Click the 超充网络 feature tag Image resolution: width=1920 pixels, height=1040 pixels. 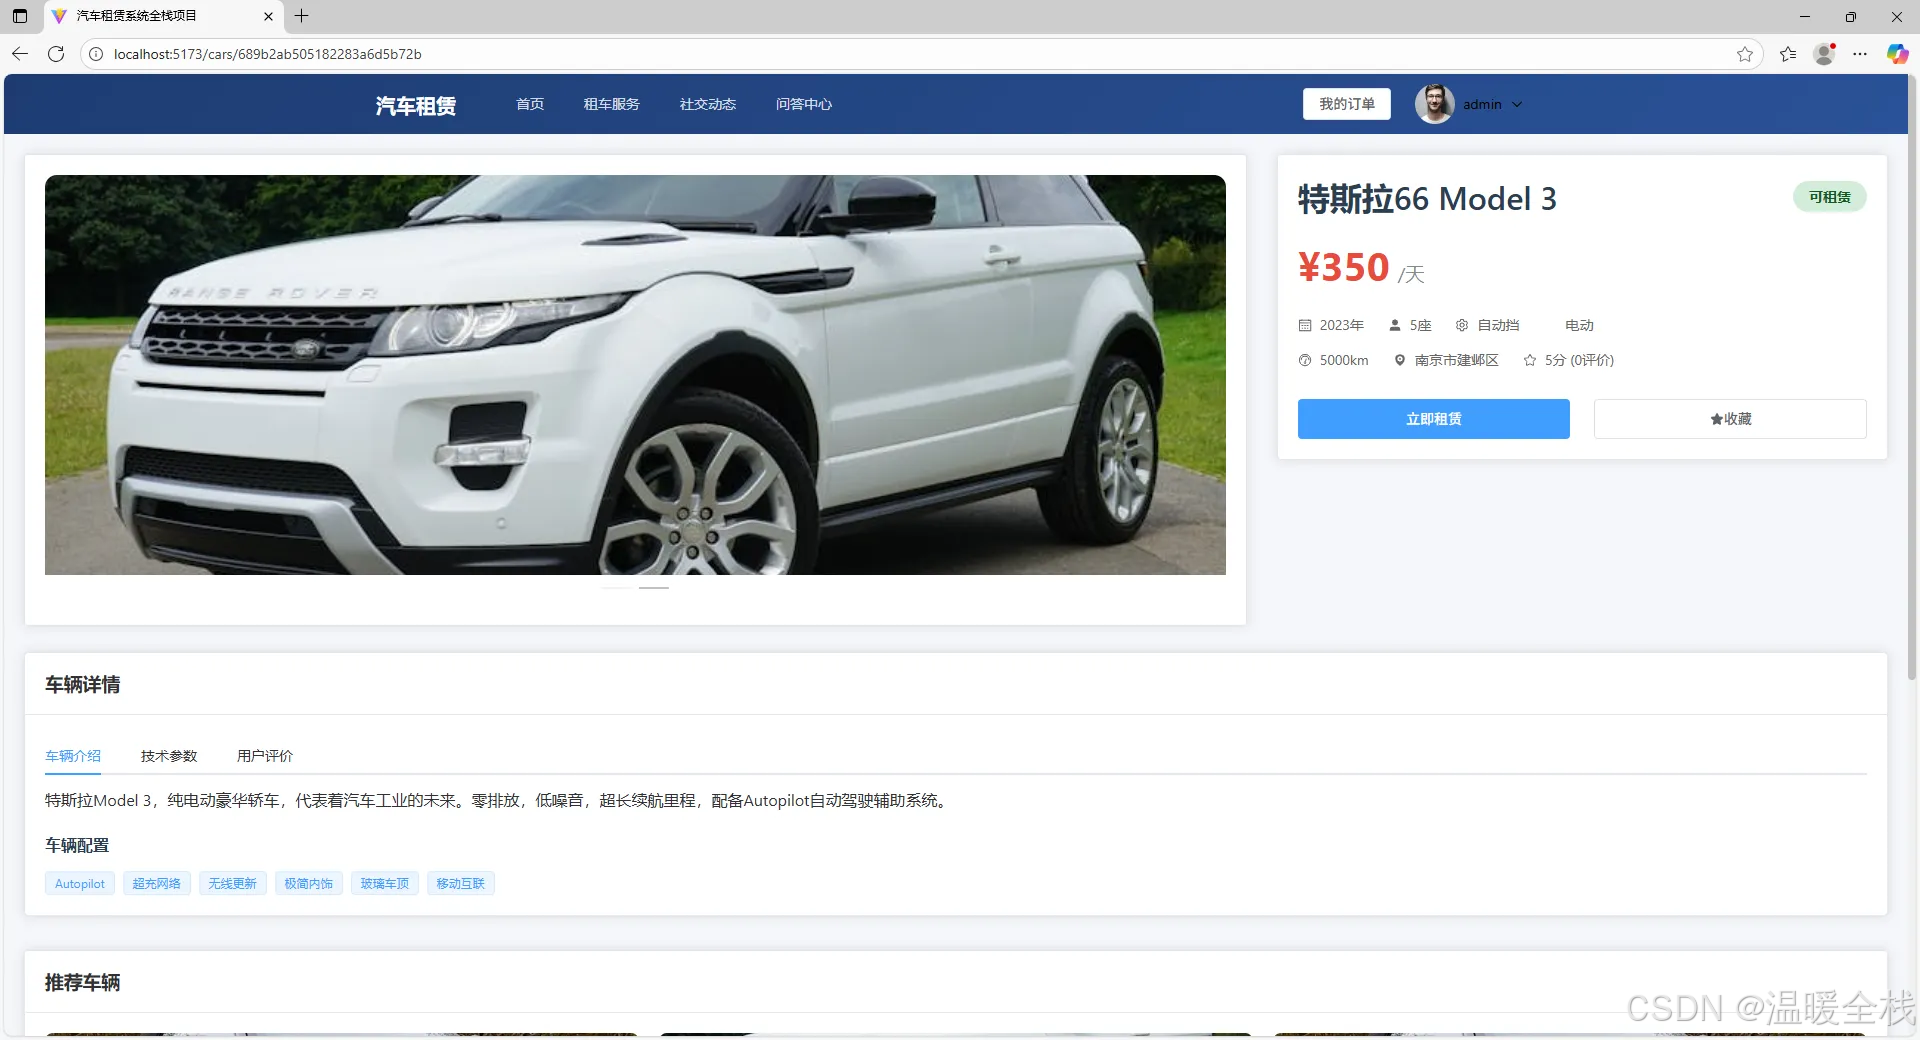pyautogui.click(x=157, y=884)
